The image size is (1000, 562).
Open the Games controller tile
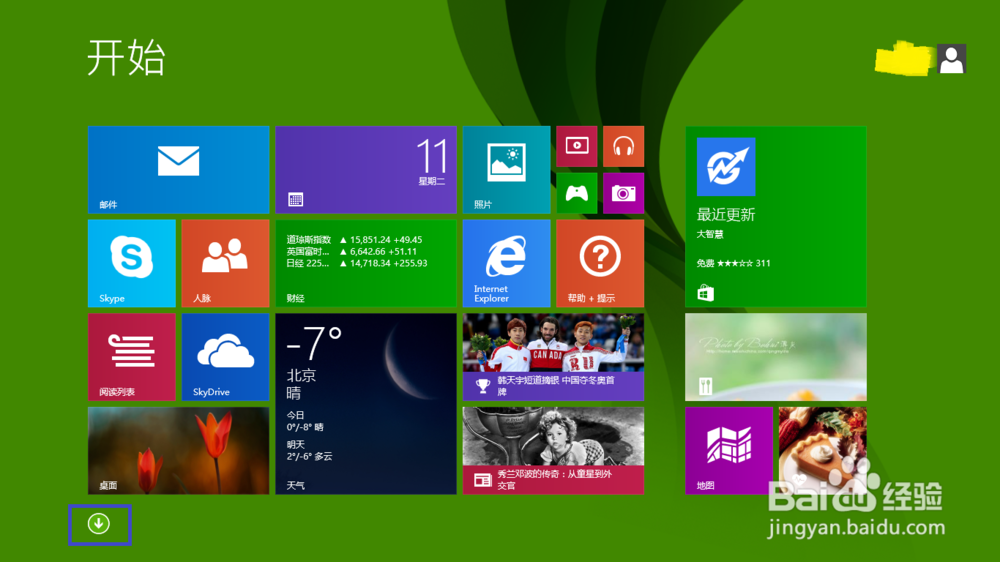pos(577,193)
